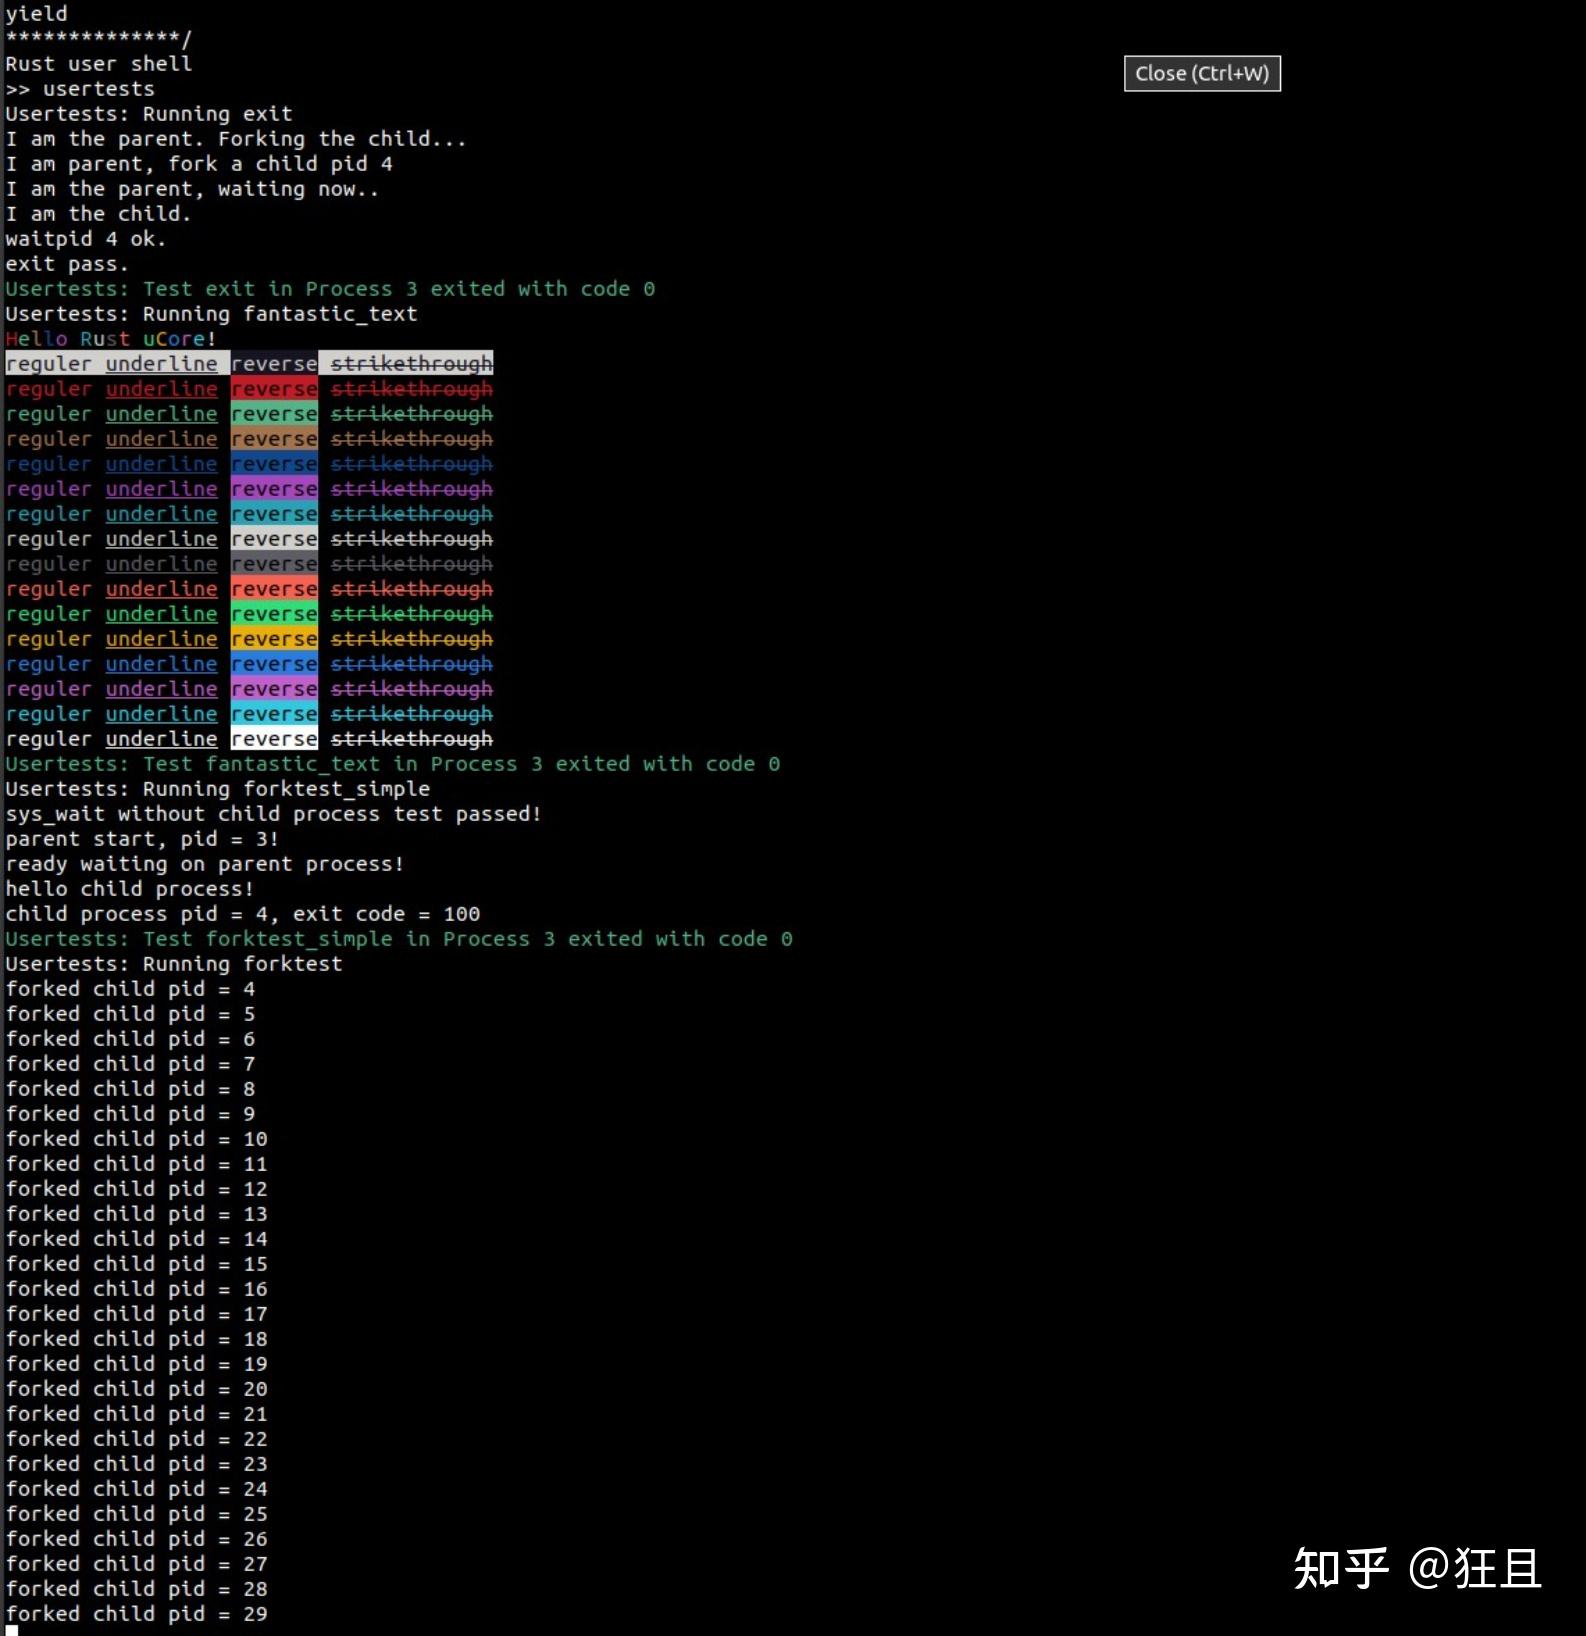Click the multicolored 'Hello Rust uCore!' line
This screenshot has width=1586, height=1636.
111,339
